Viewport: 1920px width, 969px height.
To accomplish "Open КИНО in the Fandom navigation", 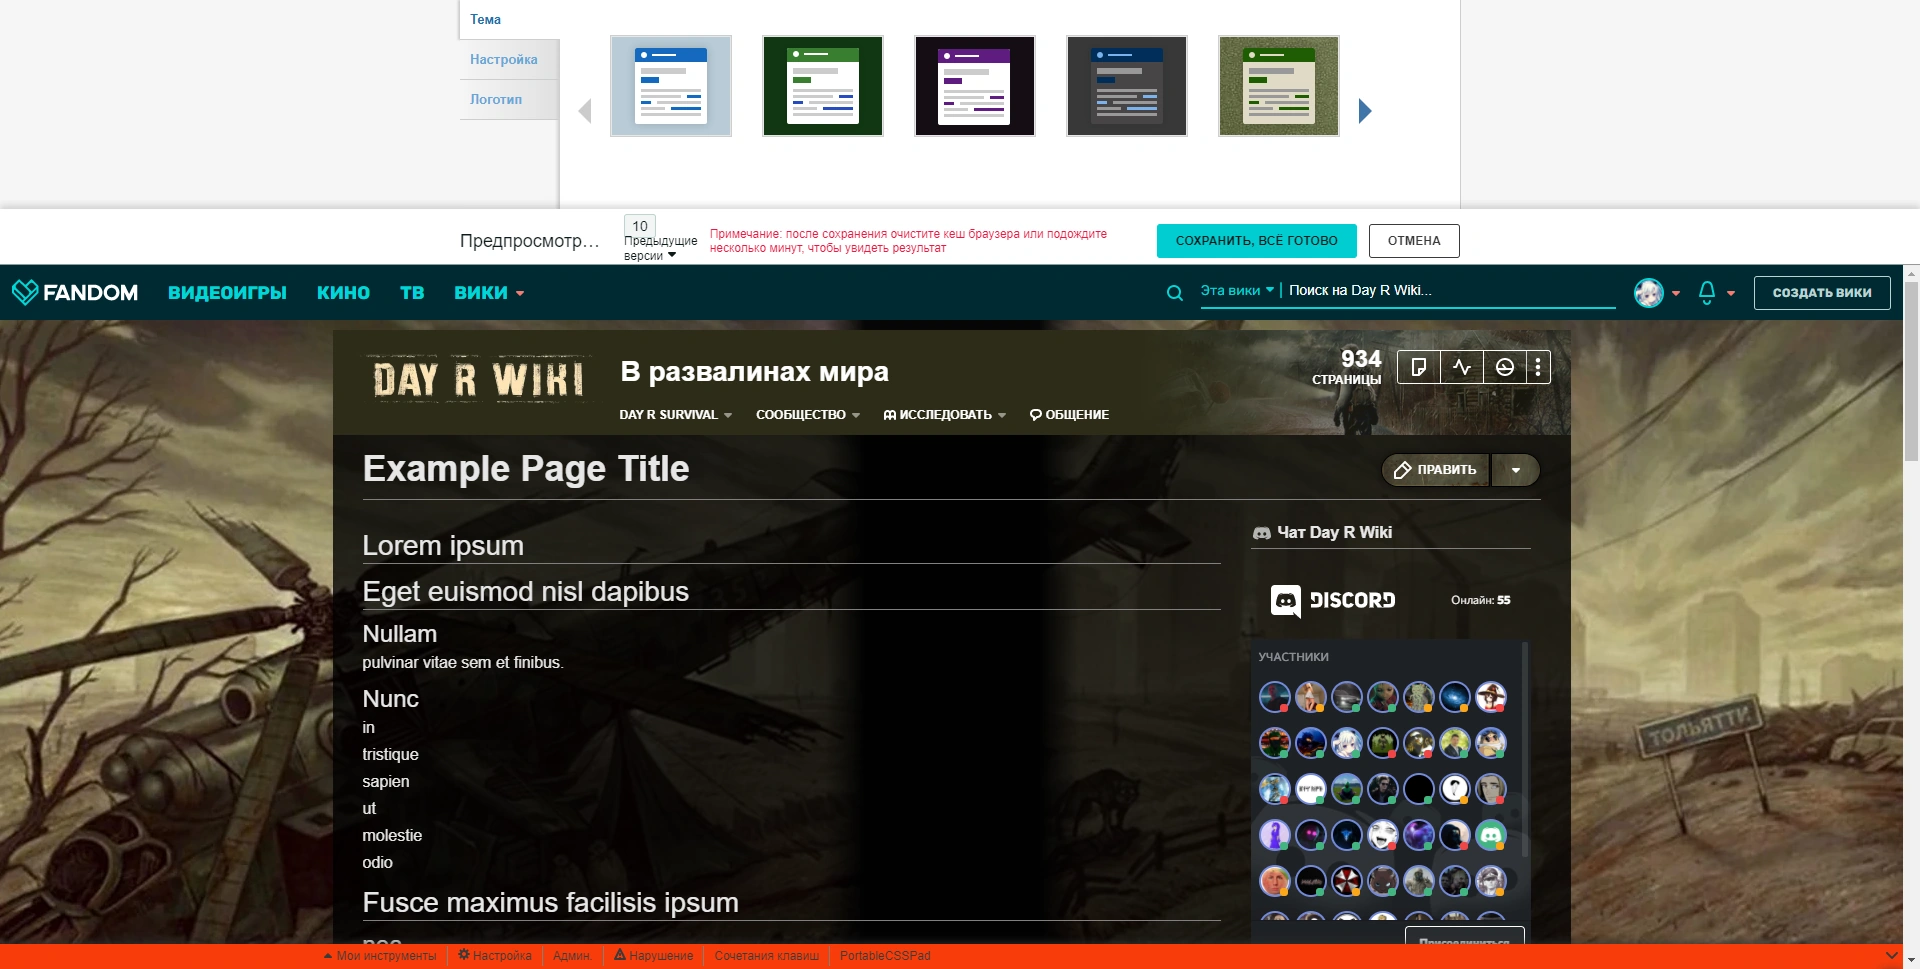I will click(x=343, y=293).
